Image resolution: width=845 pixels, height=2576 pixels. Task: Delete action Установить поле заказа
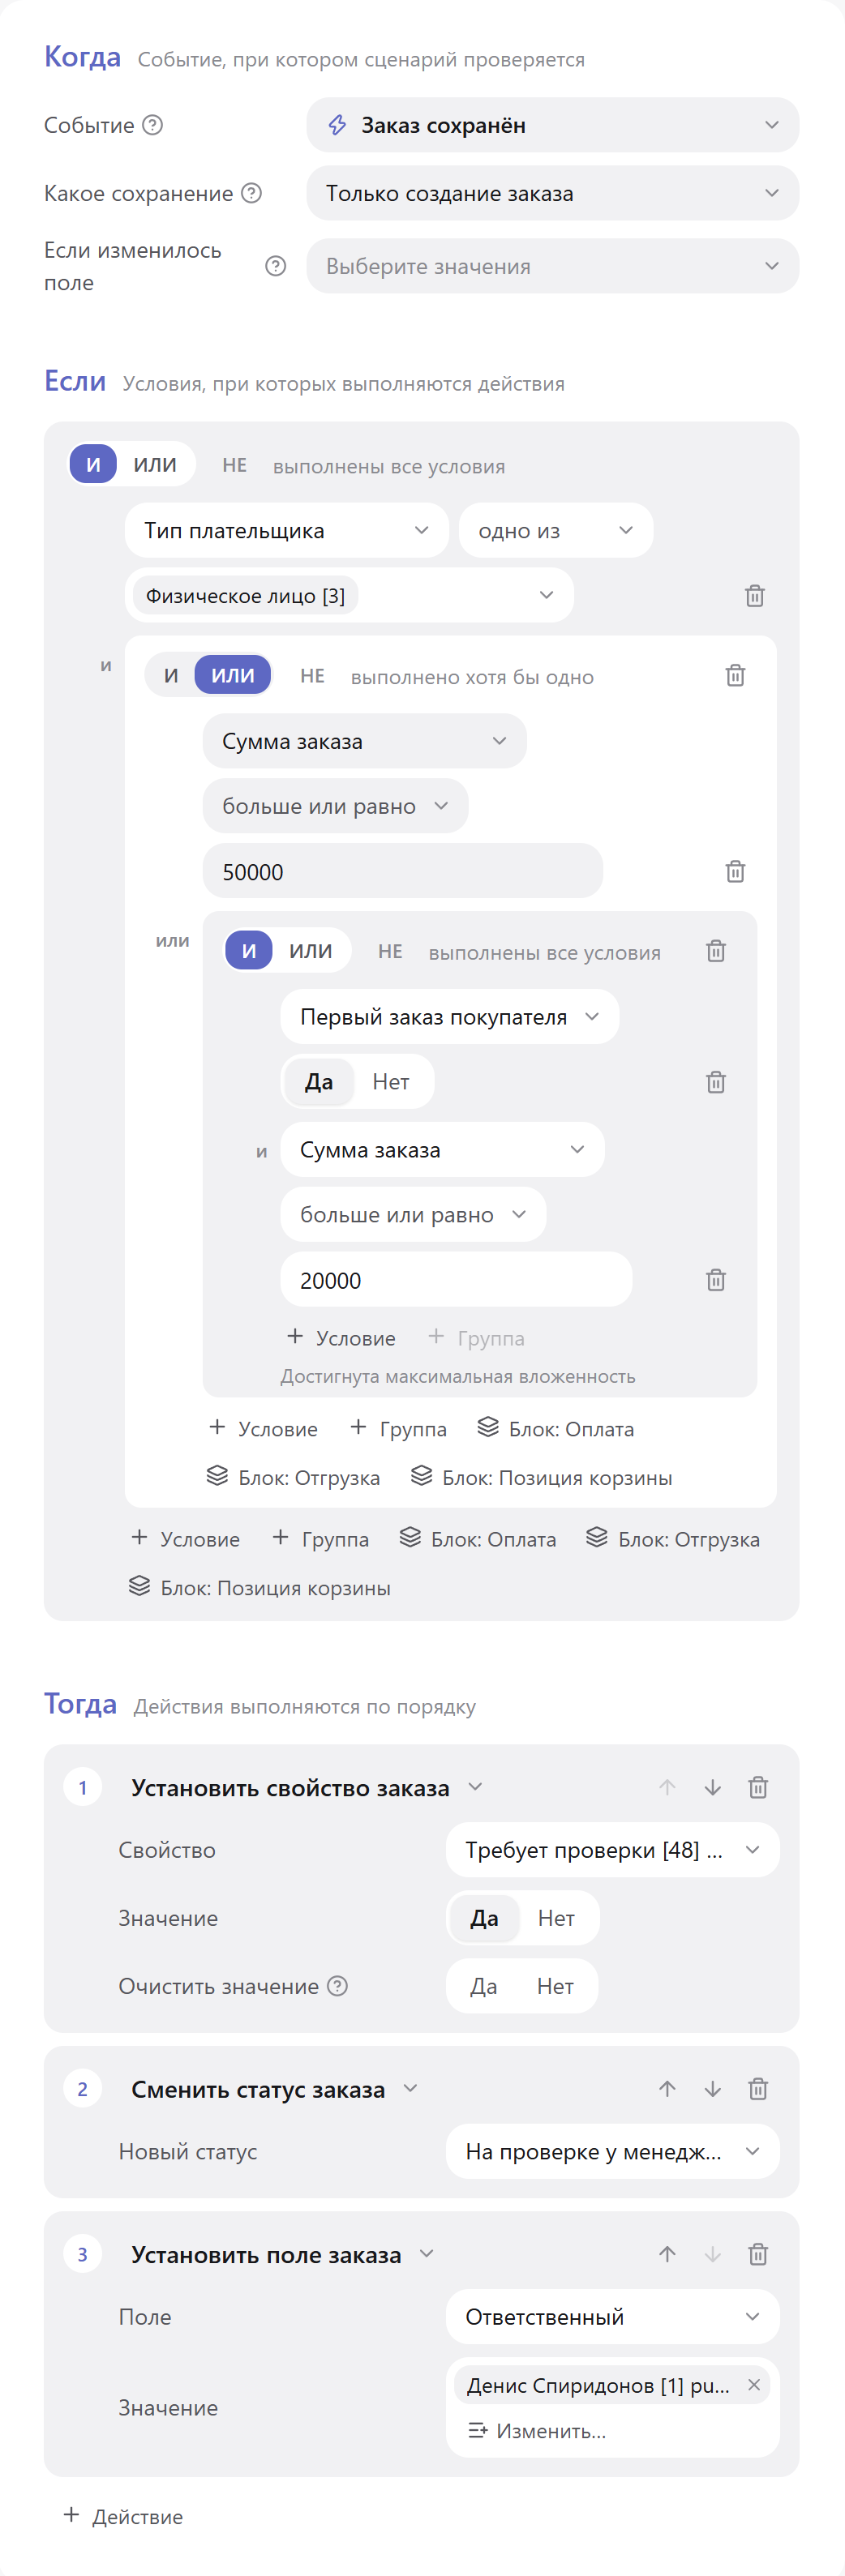(x=758, y=2254)
